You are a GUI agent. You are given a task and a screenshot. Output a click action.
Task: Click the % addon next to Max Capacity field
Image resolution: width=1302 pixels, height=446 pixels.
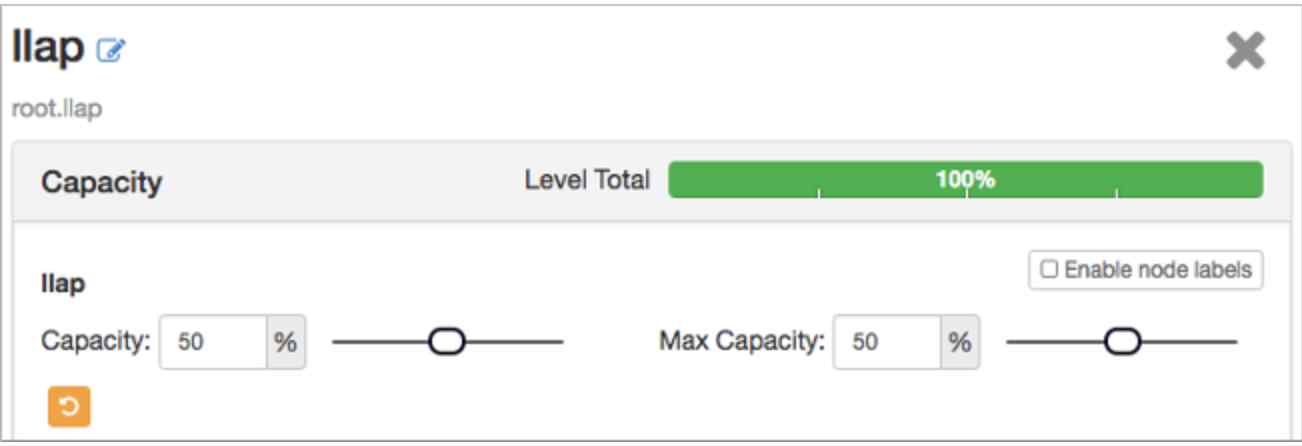959,342
